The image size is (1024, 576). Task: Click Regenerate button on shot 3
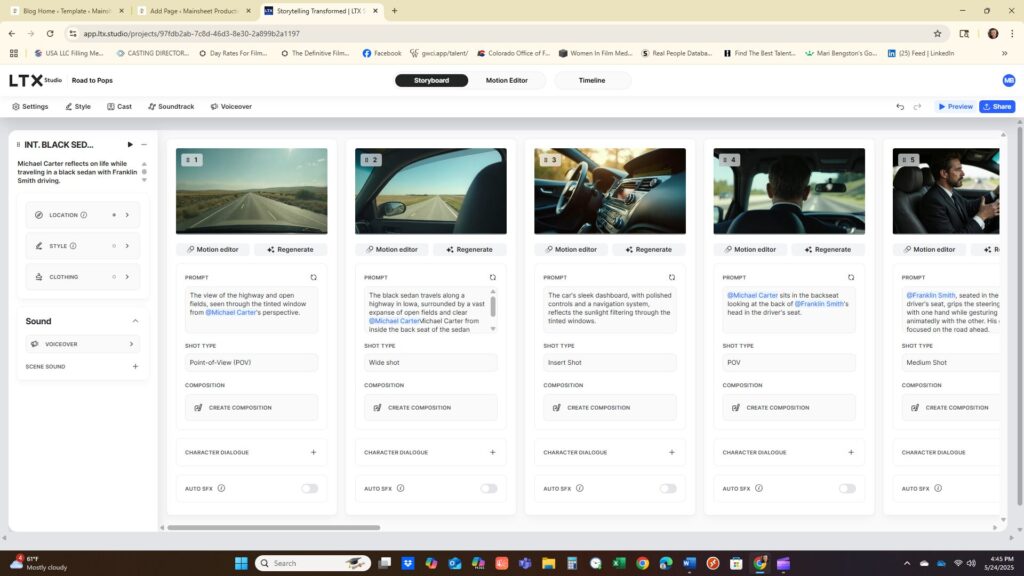pyautogui.click(x=648, y=249)
